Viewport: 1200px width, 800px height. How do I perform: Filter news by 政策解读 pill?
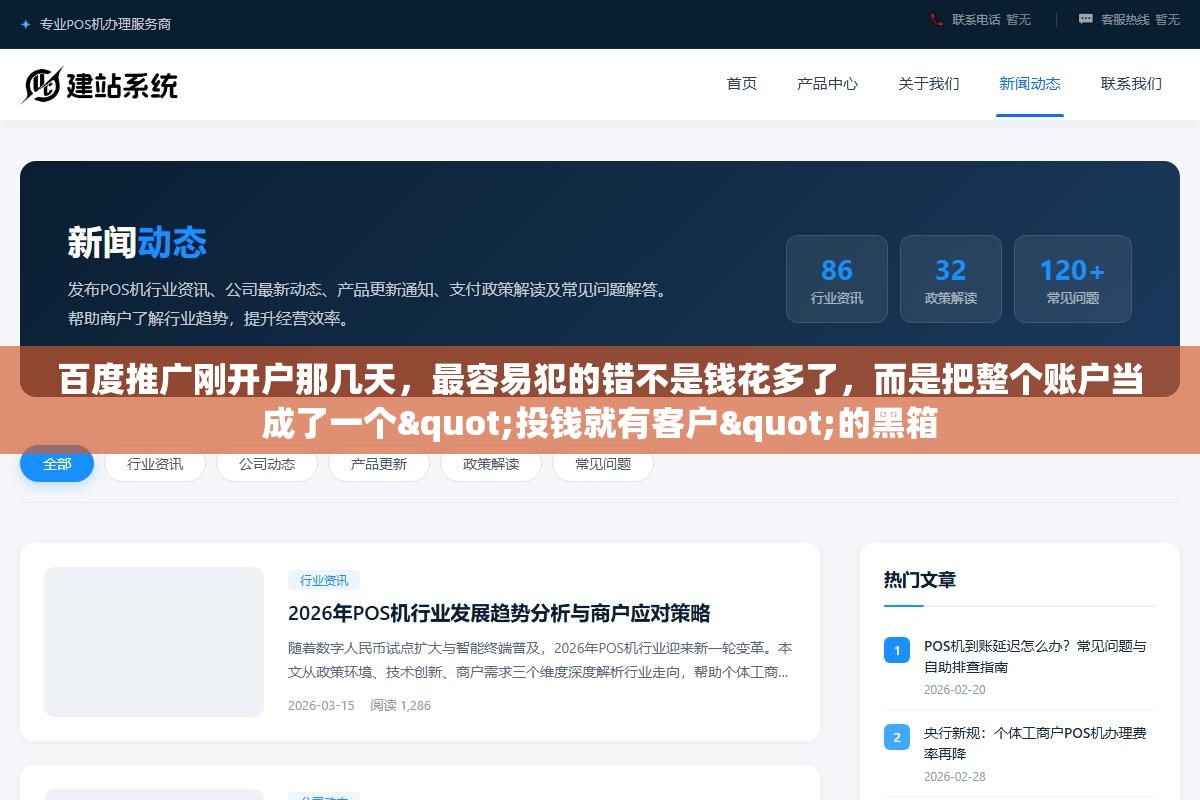(491, 464)
